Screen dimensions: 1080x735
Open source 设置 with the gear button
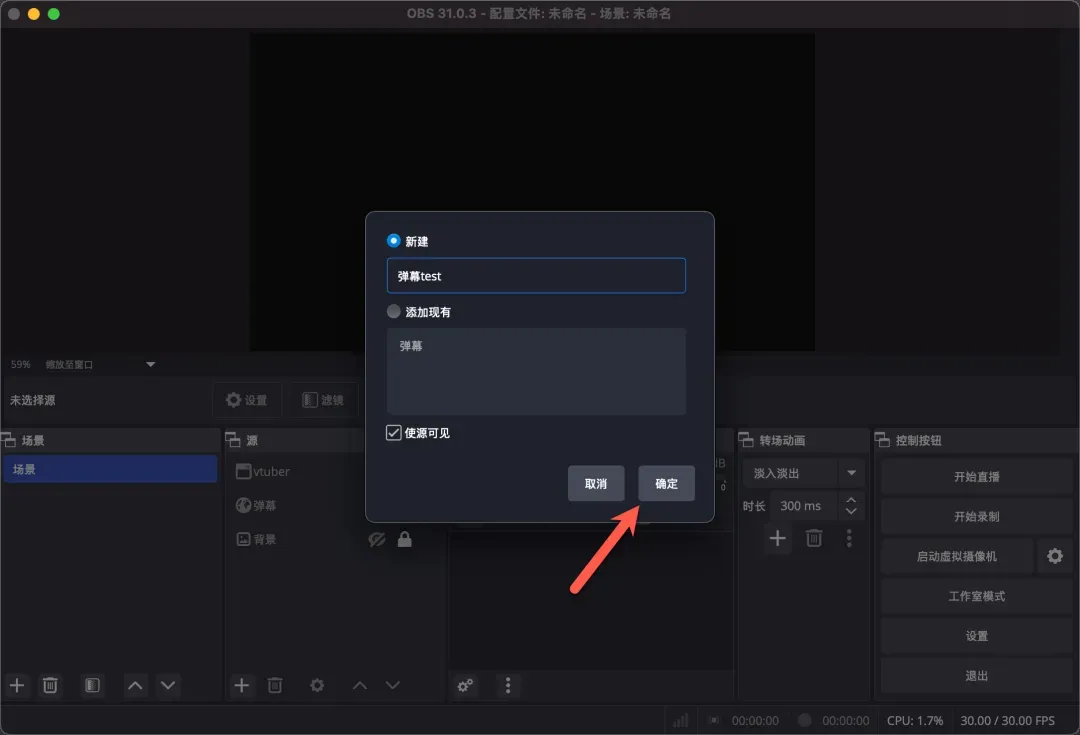pos(247,400)
